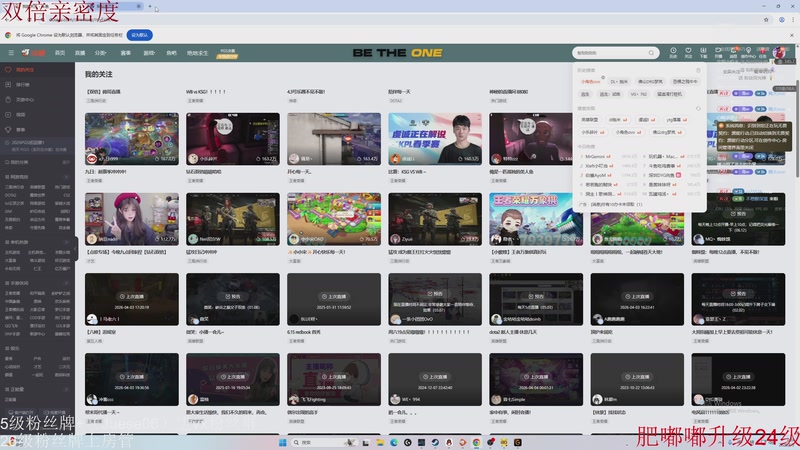Select 我的关注 in the left sidebar
The image size is (800, 450).
pos(37,69)
